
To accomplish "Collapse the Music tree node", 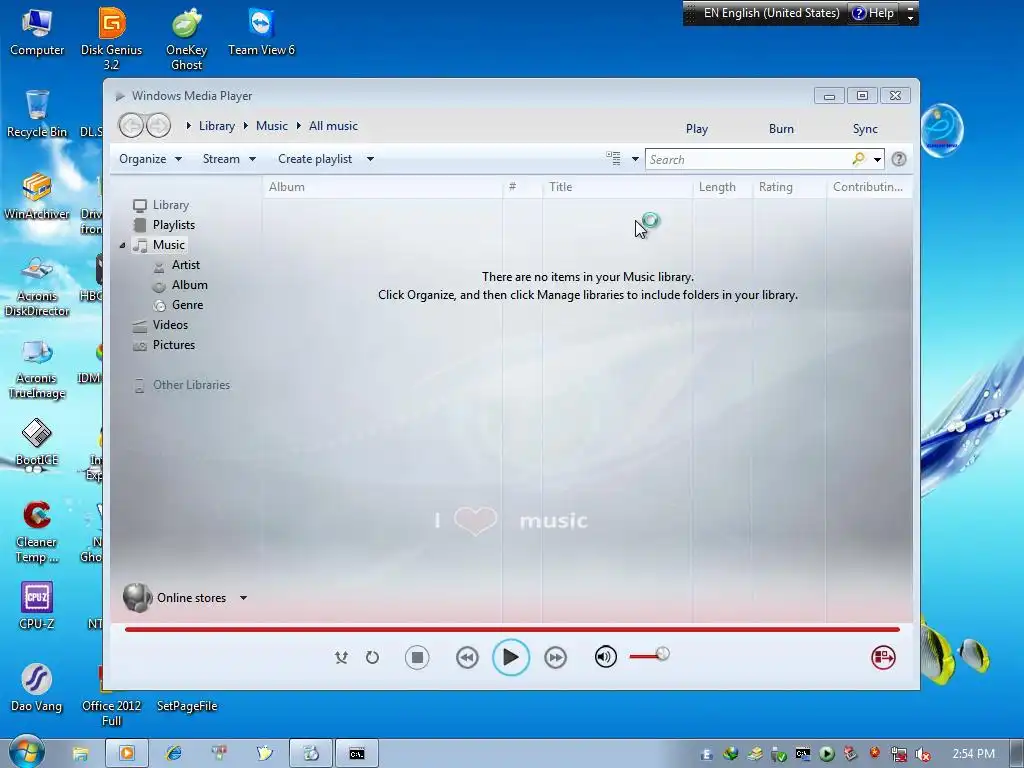I will (122, 246).
